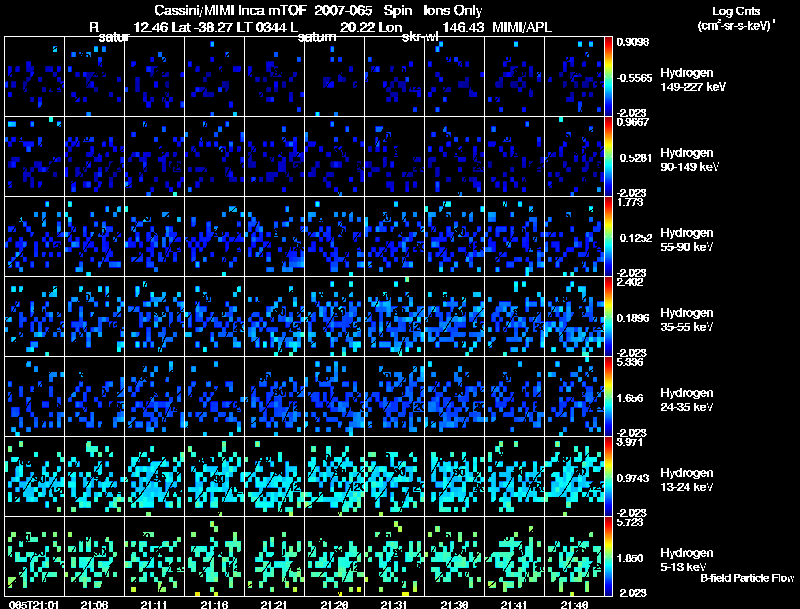
Task: Click the 065T21:01 time axis label
Action: [34, 605]
